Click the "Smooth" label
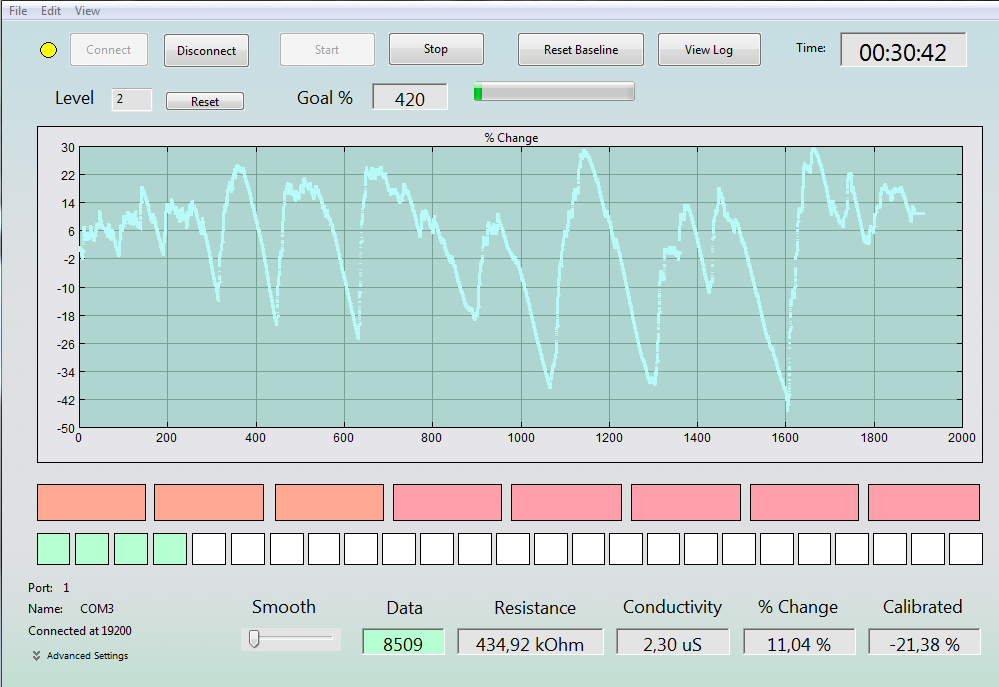Viewport: 999px width, 687px height. [284, 607]
